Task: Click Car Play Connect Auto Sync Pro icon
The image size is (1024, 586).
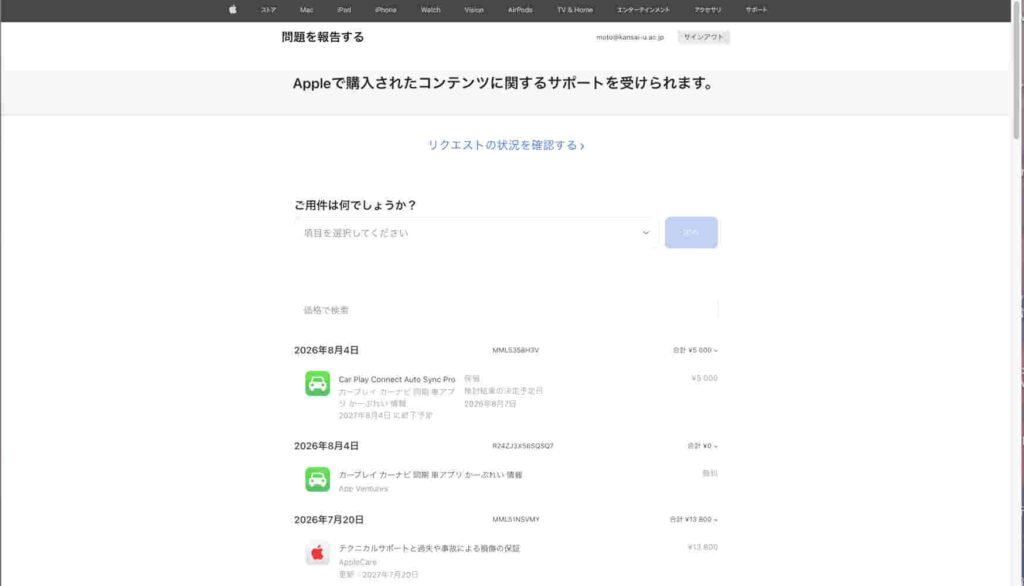Action: point(317,383)
